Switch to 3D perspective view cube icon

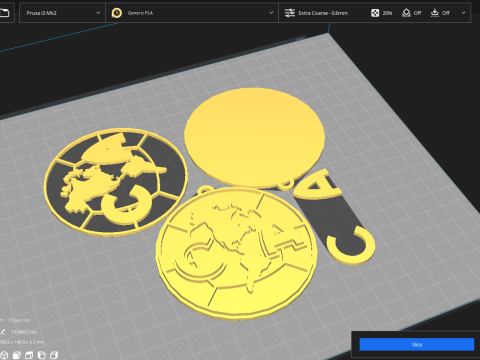tap(4, 355)
